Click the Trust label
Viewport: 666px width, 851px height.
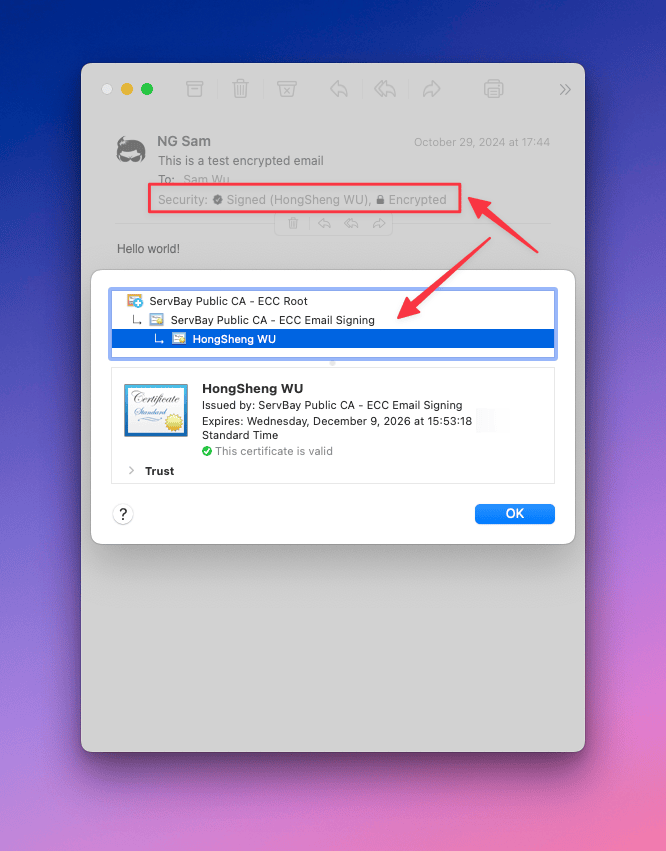[160, 471]
